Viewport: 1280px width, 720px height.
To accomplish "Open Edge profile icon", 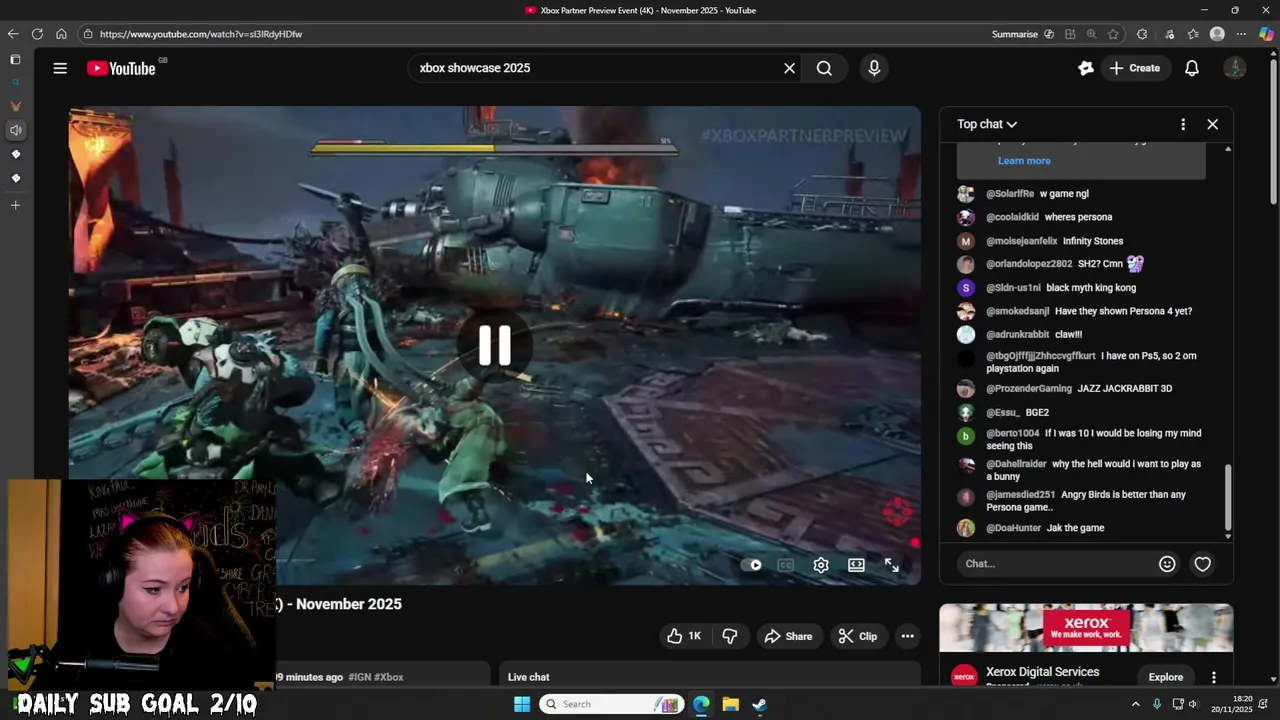I will pos(1217,34).
